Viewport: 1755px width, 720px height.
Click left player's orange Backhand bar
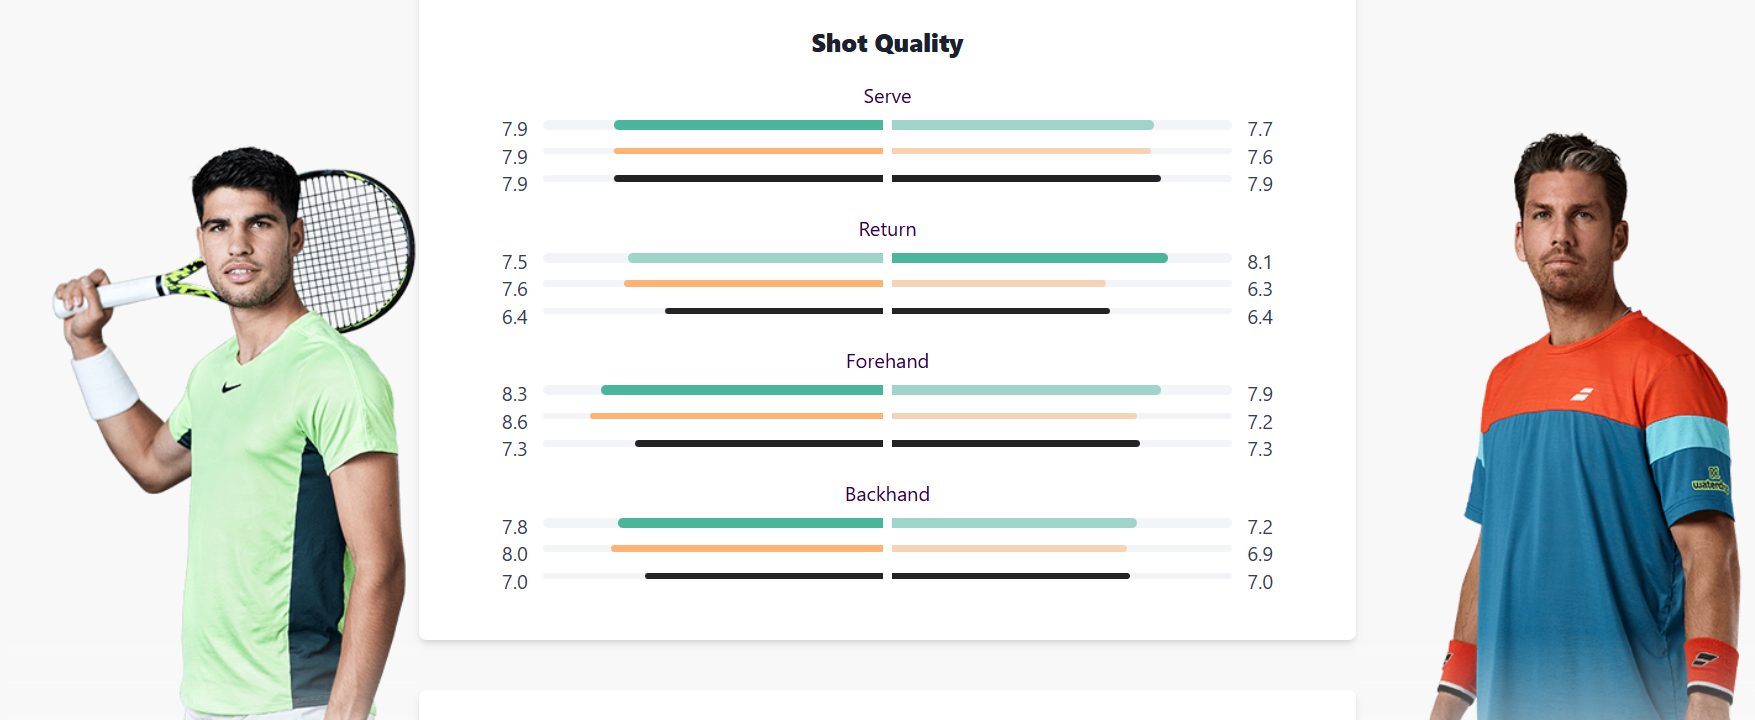[x=747, y=549]
